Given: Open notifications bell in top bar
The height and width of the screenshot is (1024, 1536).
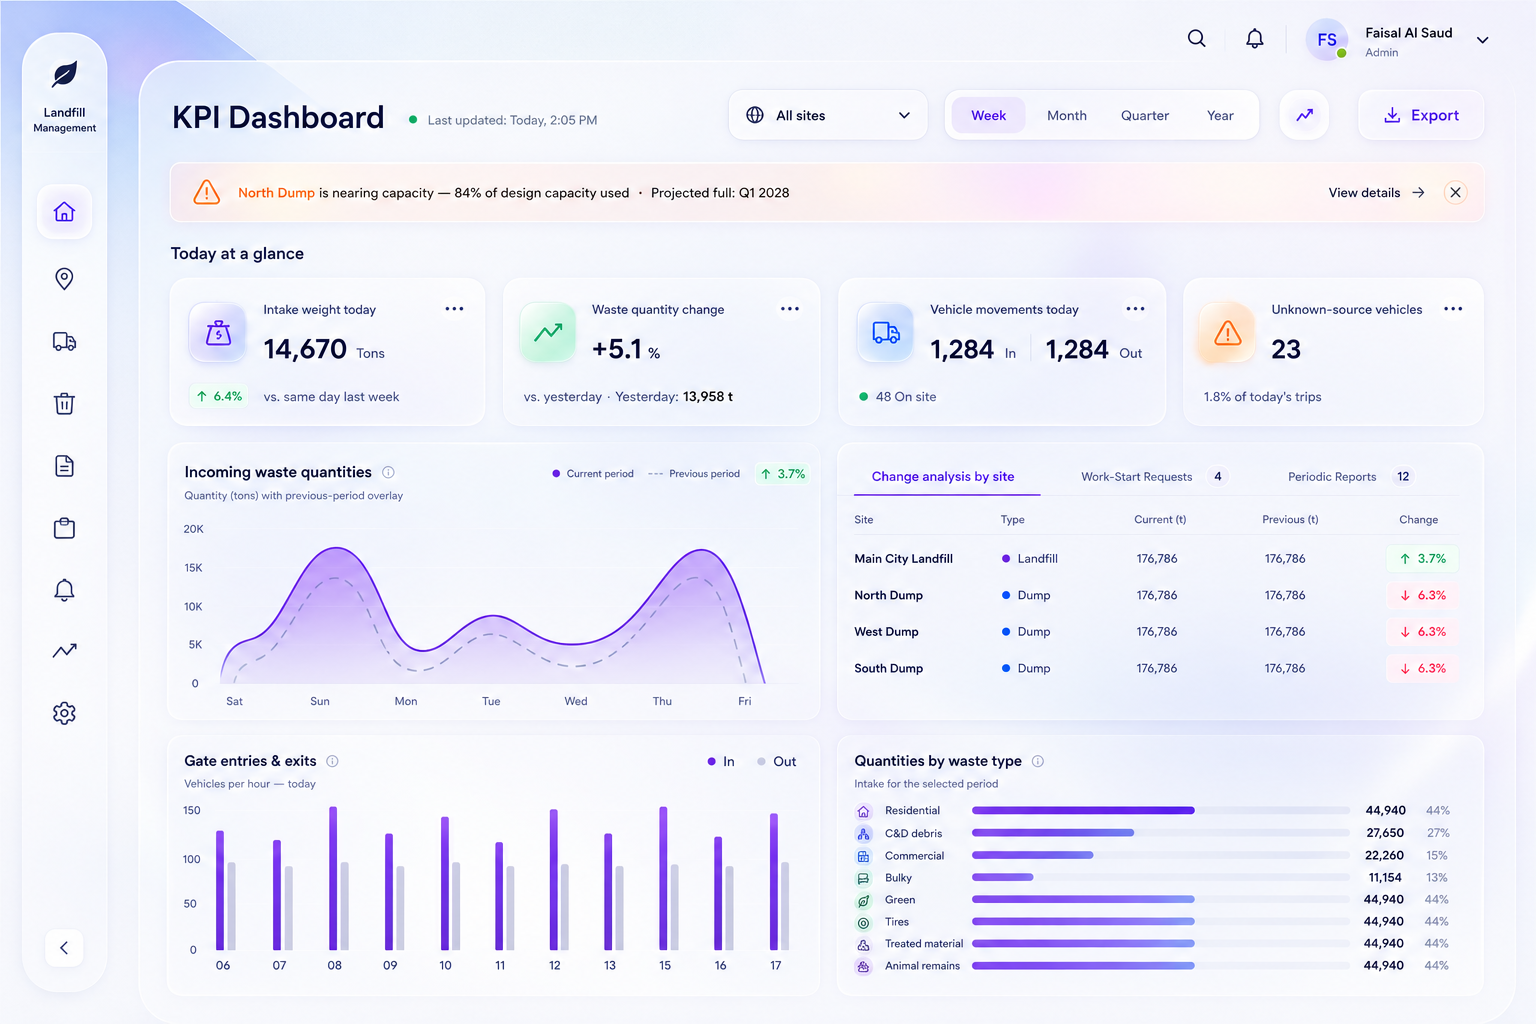Looking at the screenshot, I should (1254, 39).
